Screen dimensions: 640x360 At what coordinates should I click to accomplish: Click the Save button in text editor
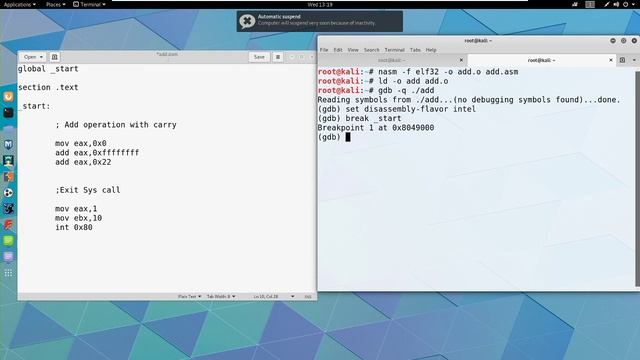pyautogui.click(x=259, y=57)
